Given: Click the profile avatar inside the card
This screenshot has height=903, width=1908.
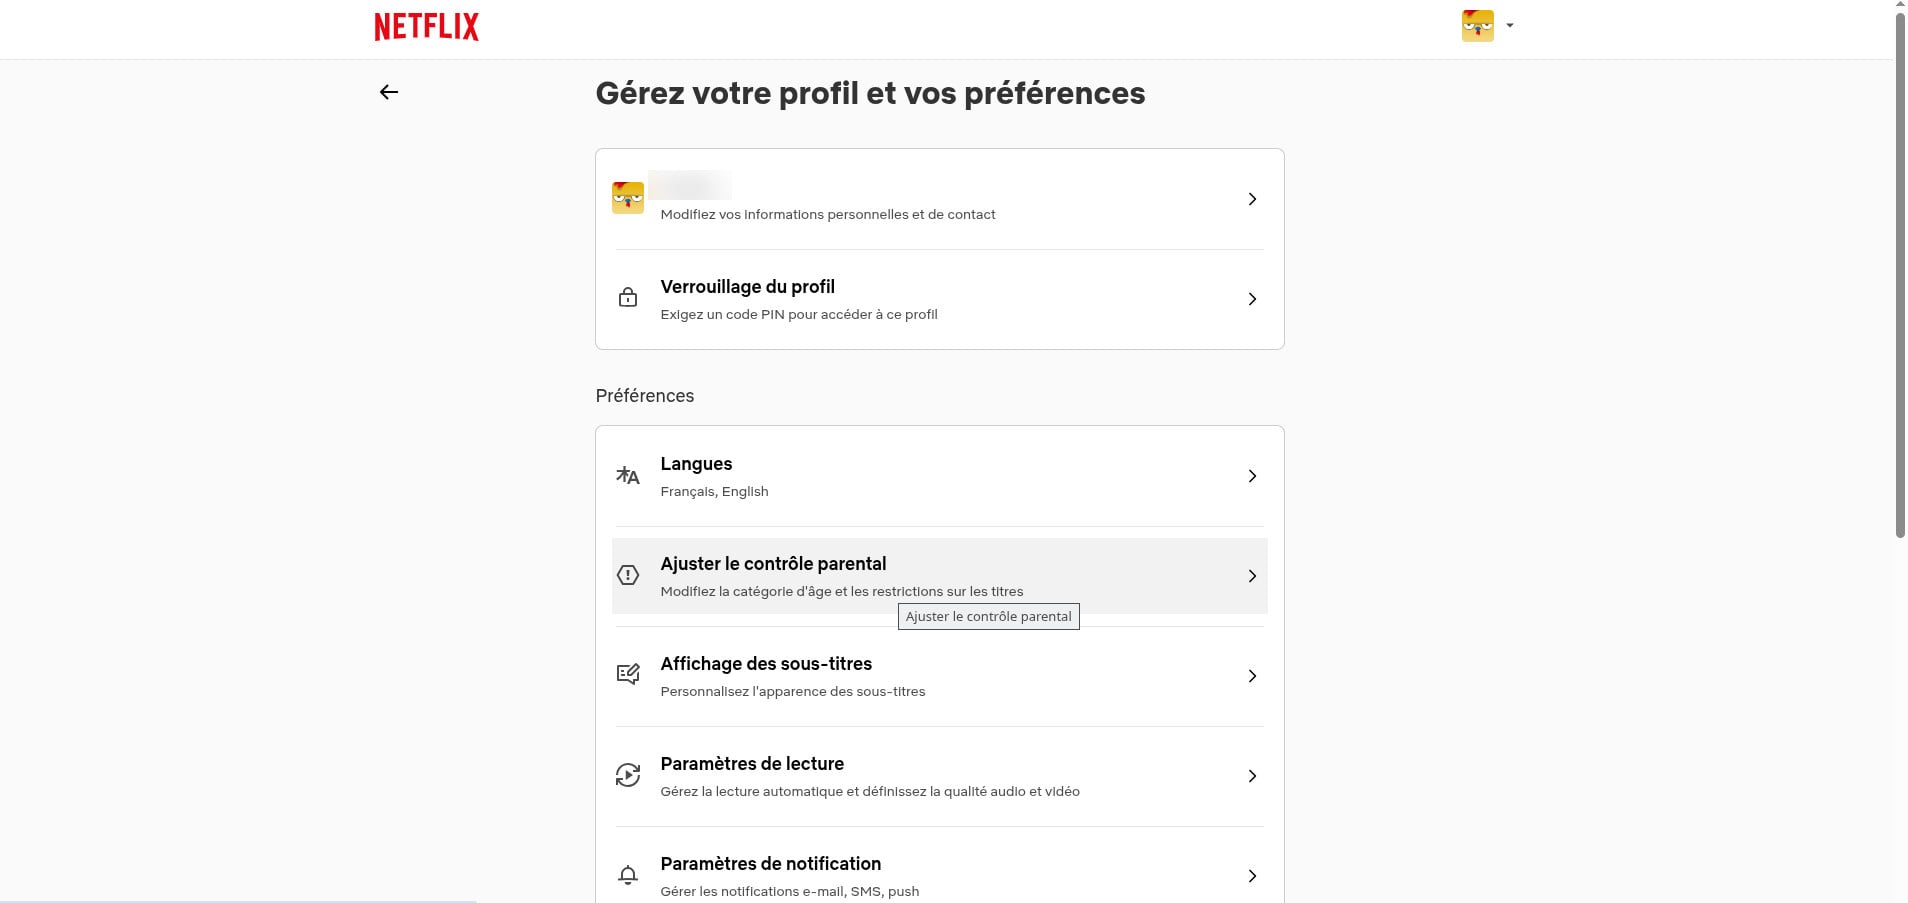Looking at the screenshot, I should click(627, 197).
